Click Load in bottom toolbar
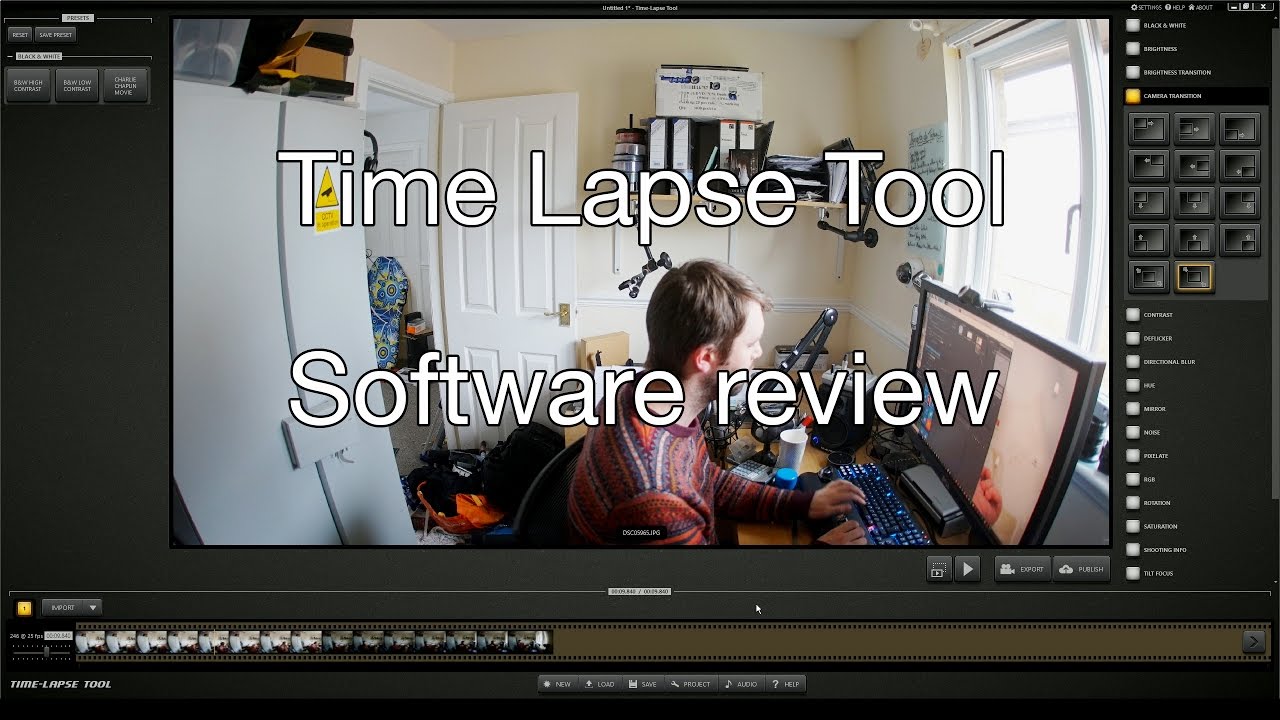Image resolution: width=1280 pixels, height=720 pixels. pos(600,684)
